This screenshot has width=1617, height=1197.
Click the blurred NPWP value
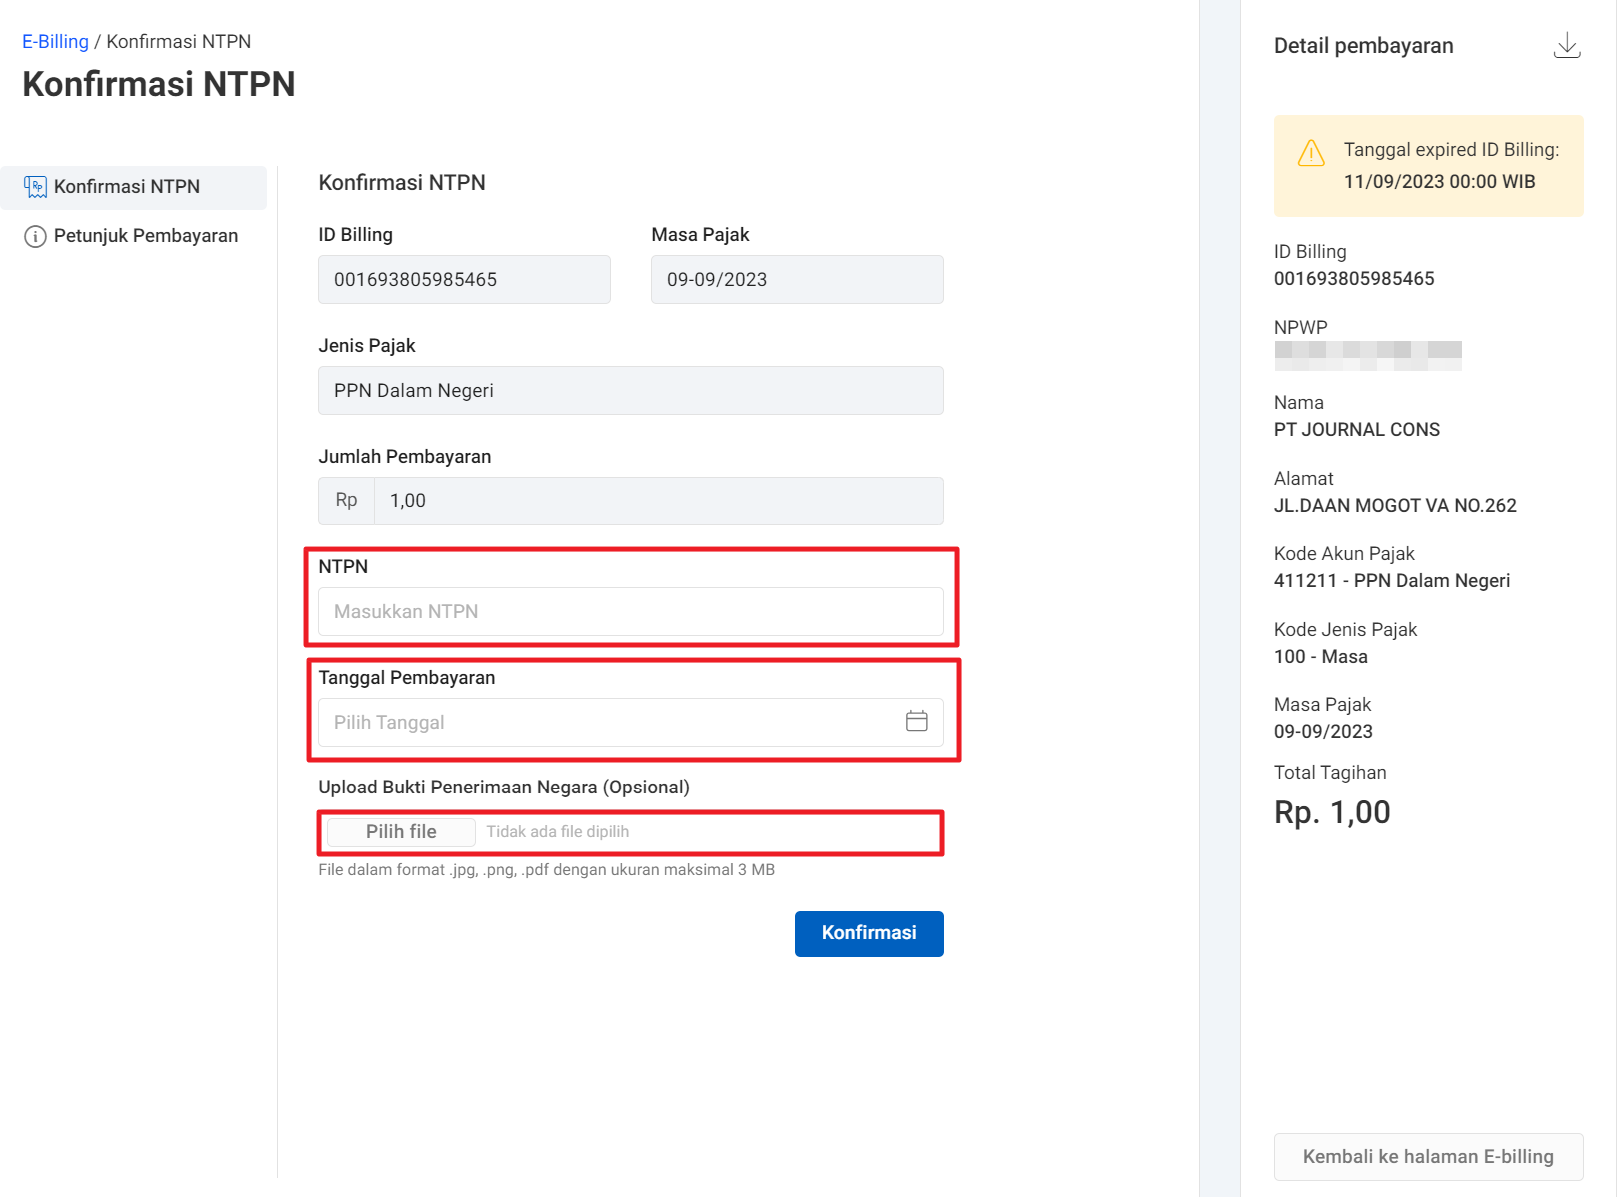coord(1367,355)
